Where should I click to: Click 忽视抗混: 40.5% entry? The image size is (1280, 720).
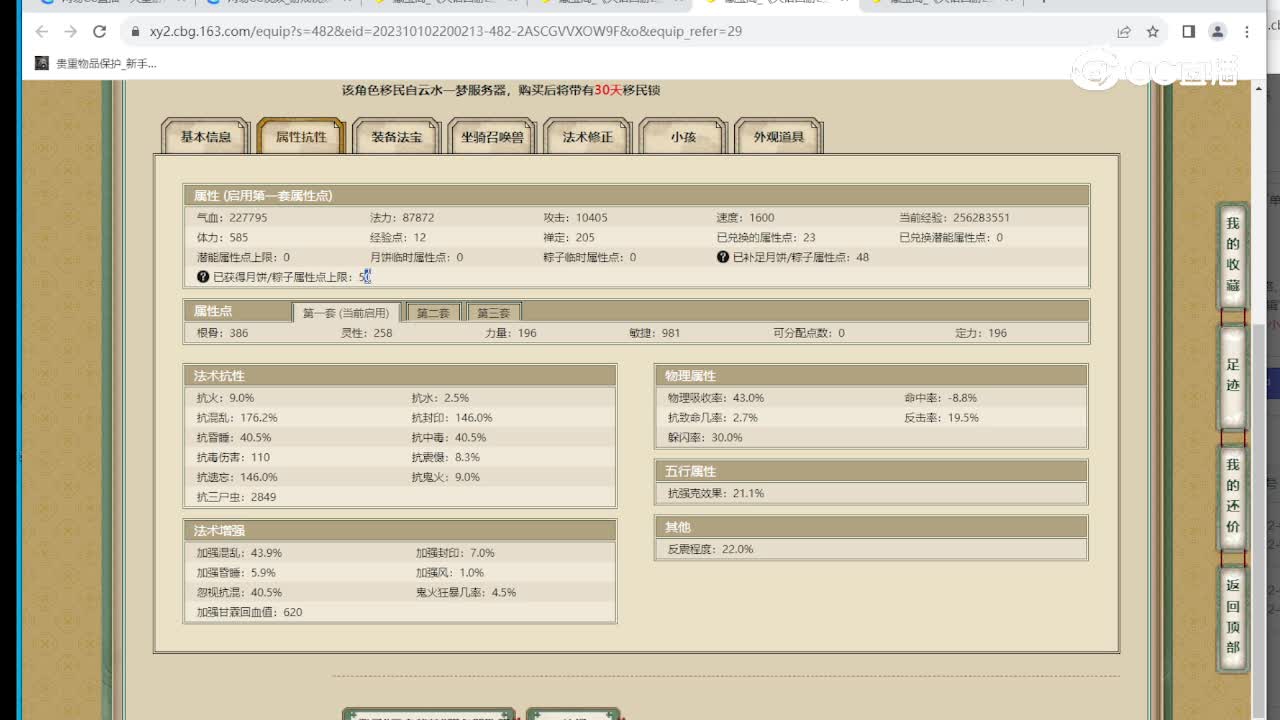[239, 592]
